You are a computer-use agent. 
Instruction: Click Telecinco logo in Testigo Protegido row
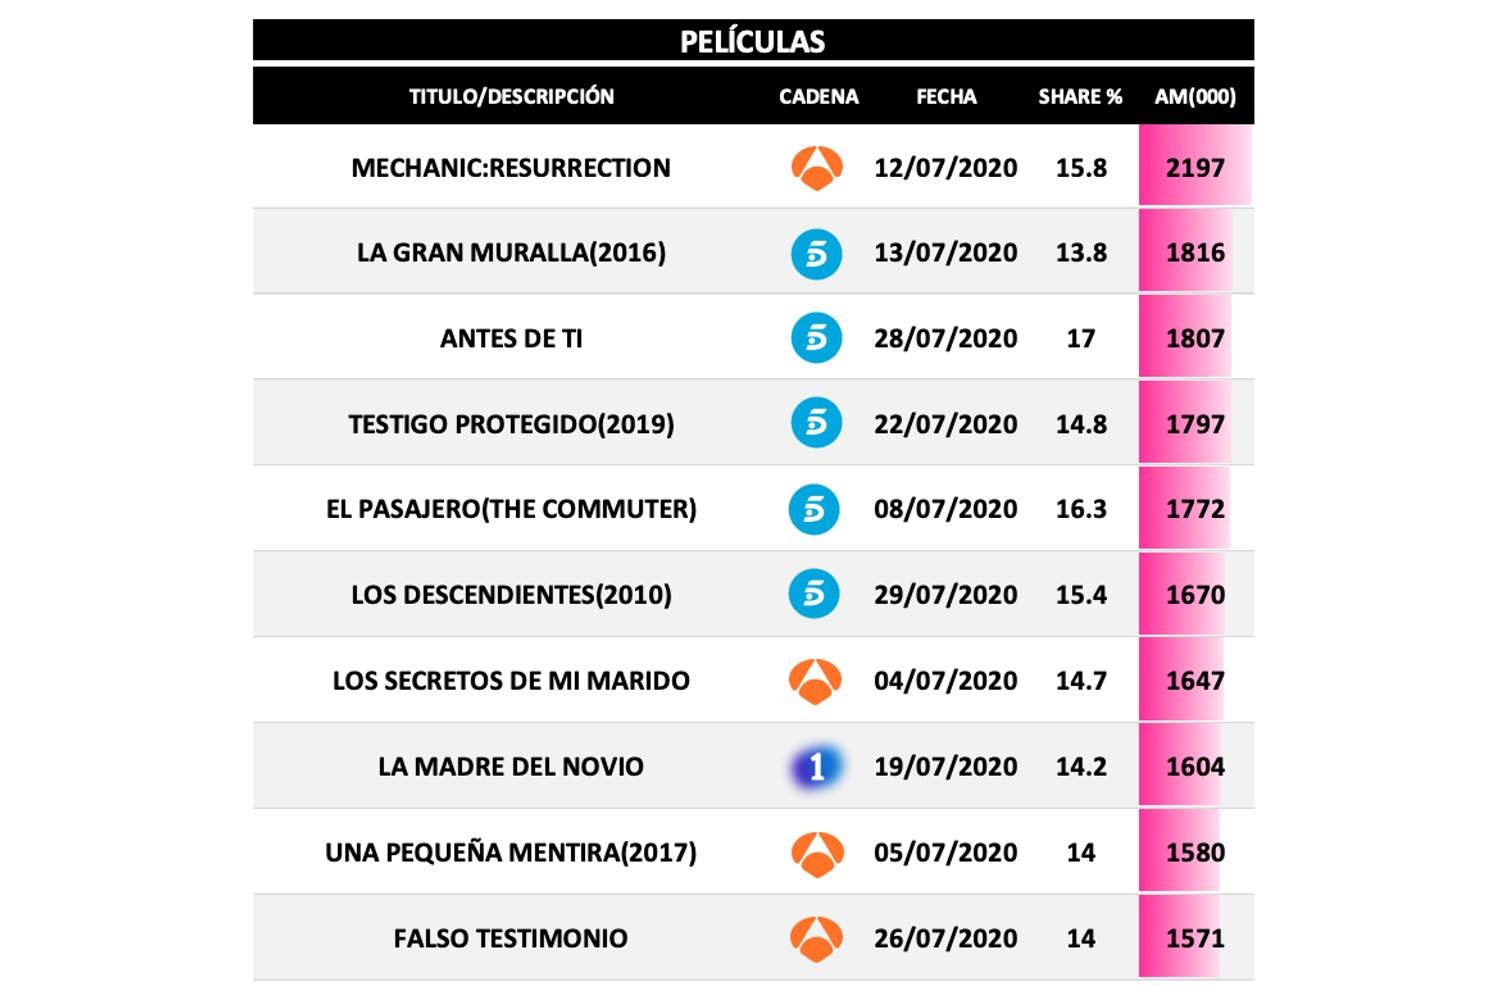816,423
